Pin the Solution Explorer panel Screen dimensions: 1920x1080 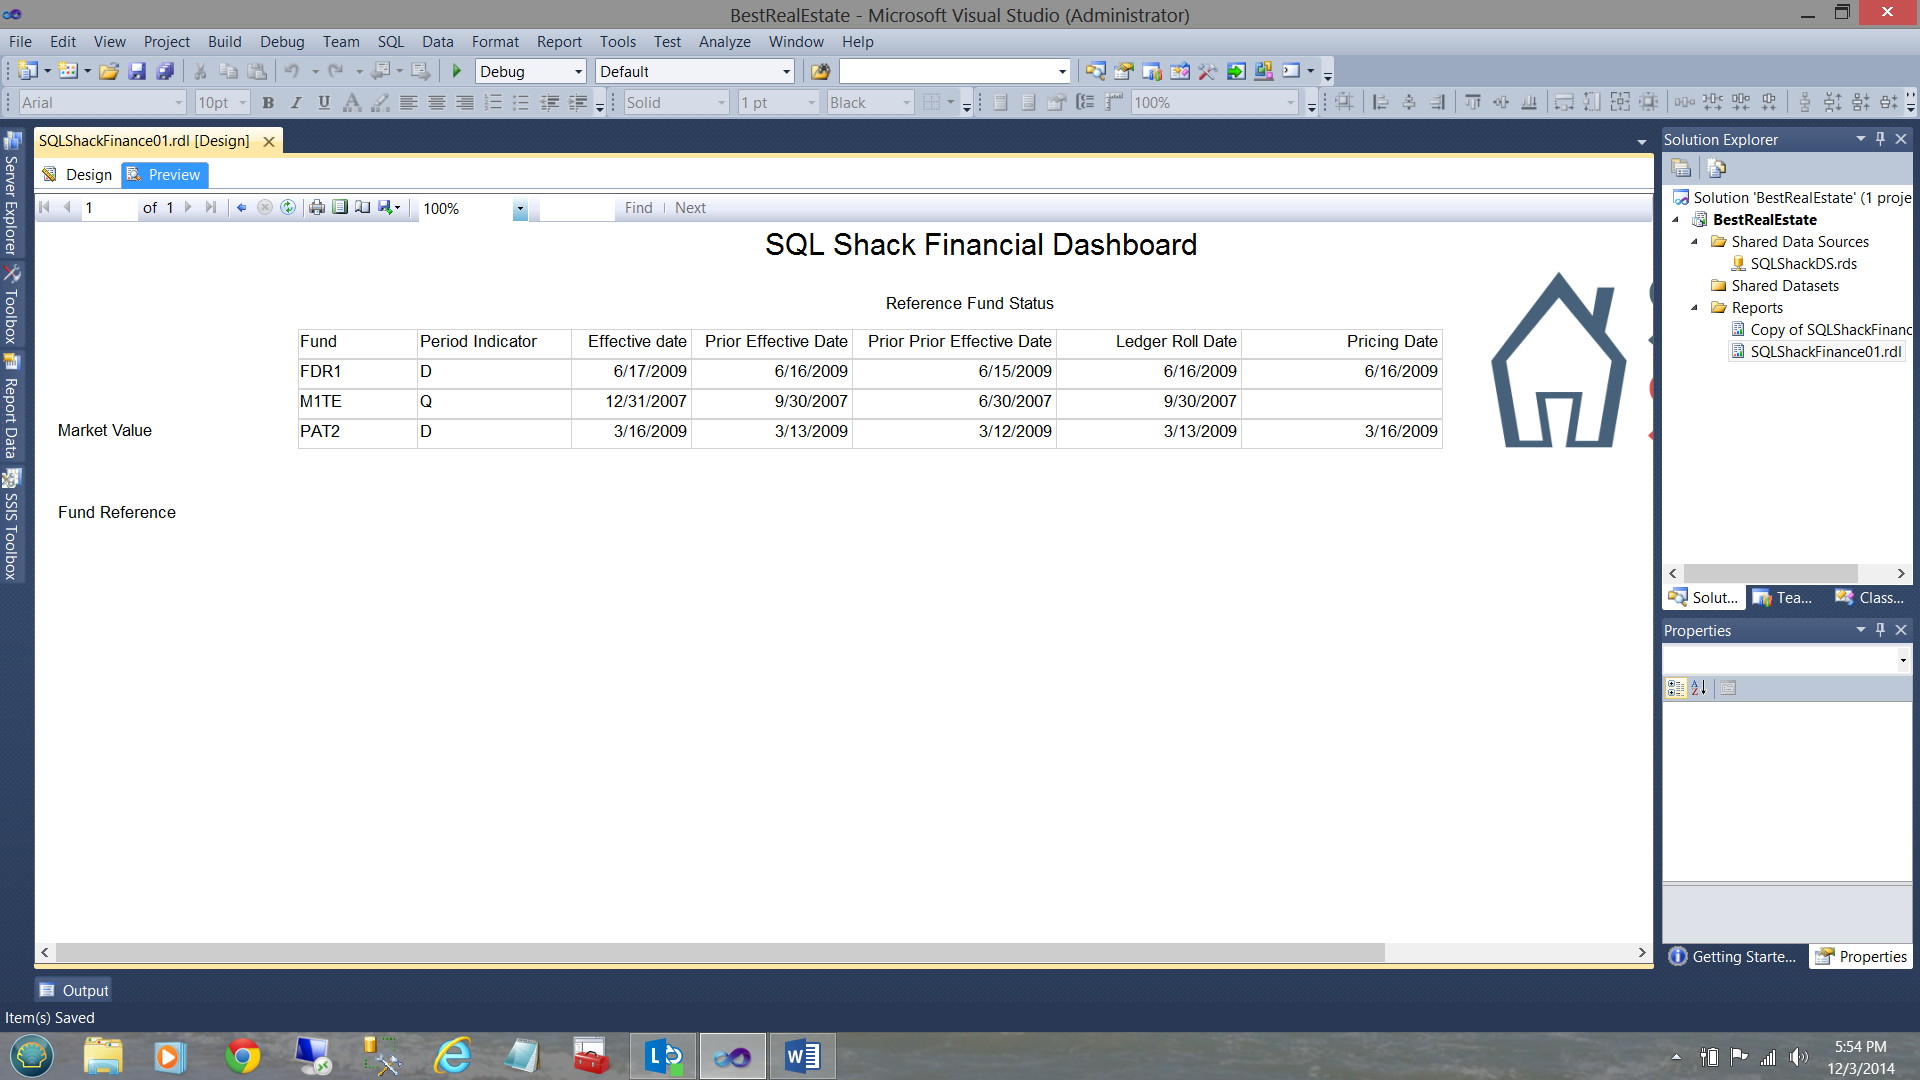click(1880, 139)
